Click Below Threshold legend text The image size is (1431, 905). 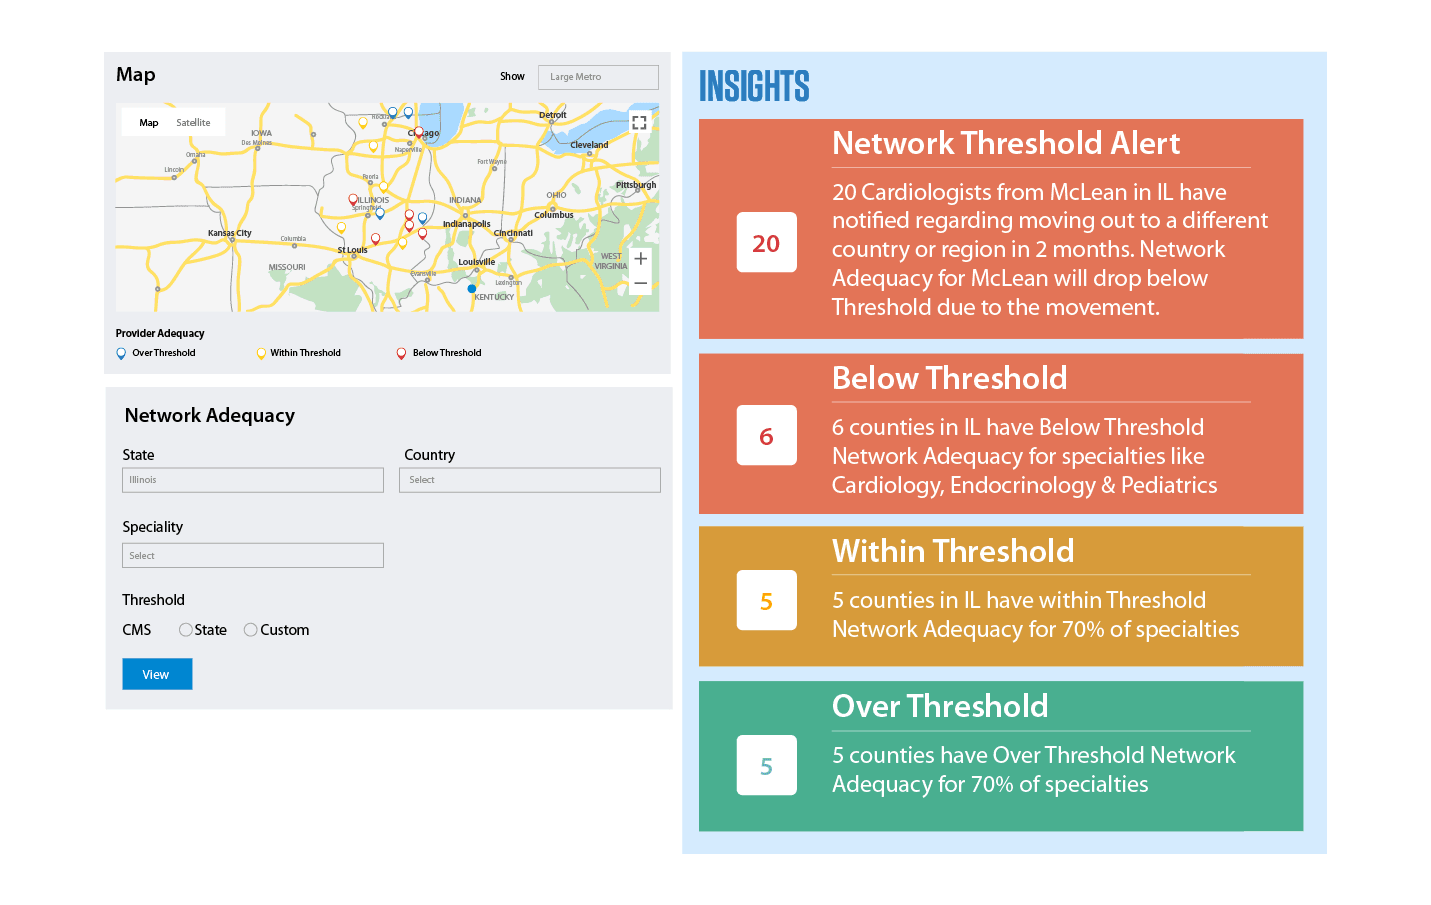(447, 353)
